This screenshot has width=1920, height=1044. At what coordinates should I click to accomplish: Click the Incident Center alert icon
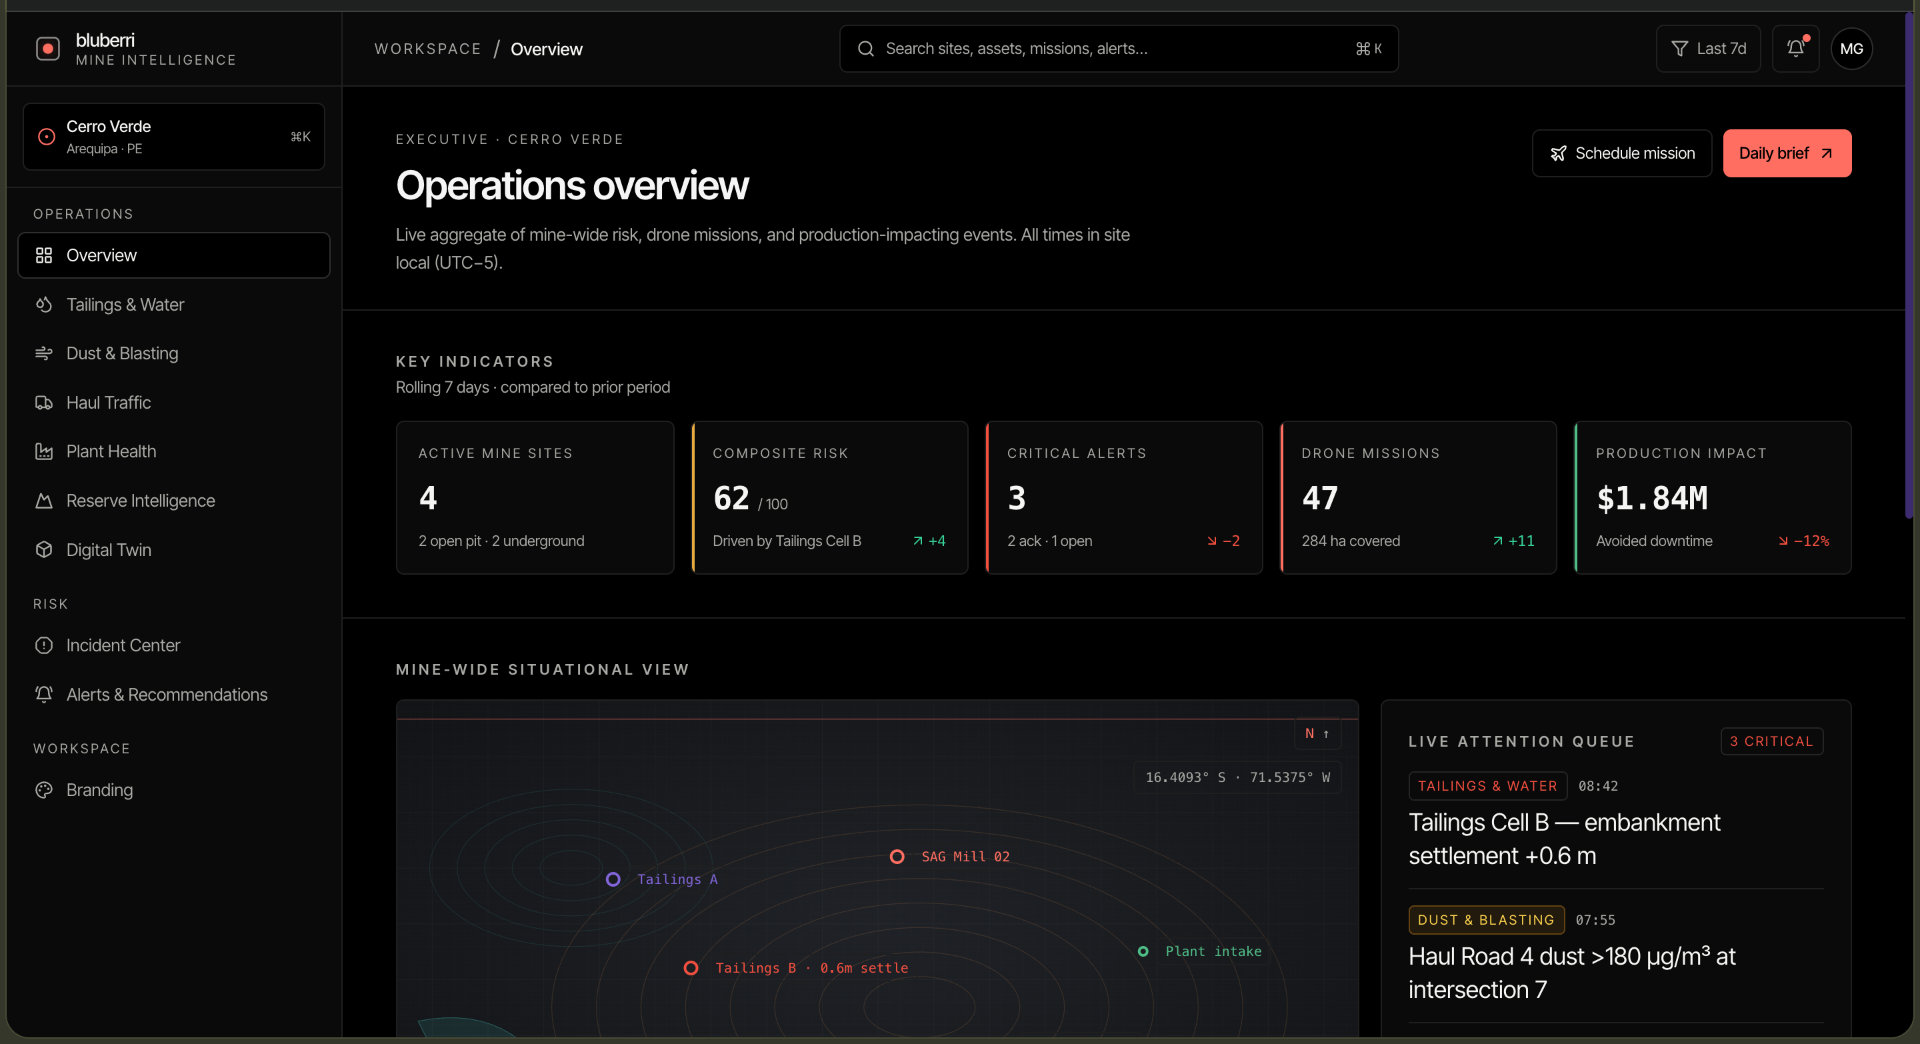pos(44,645)
